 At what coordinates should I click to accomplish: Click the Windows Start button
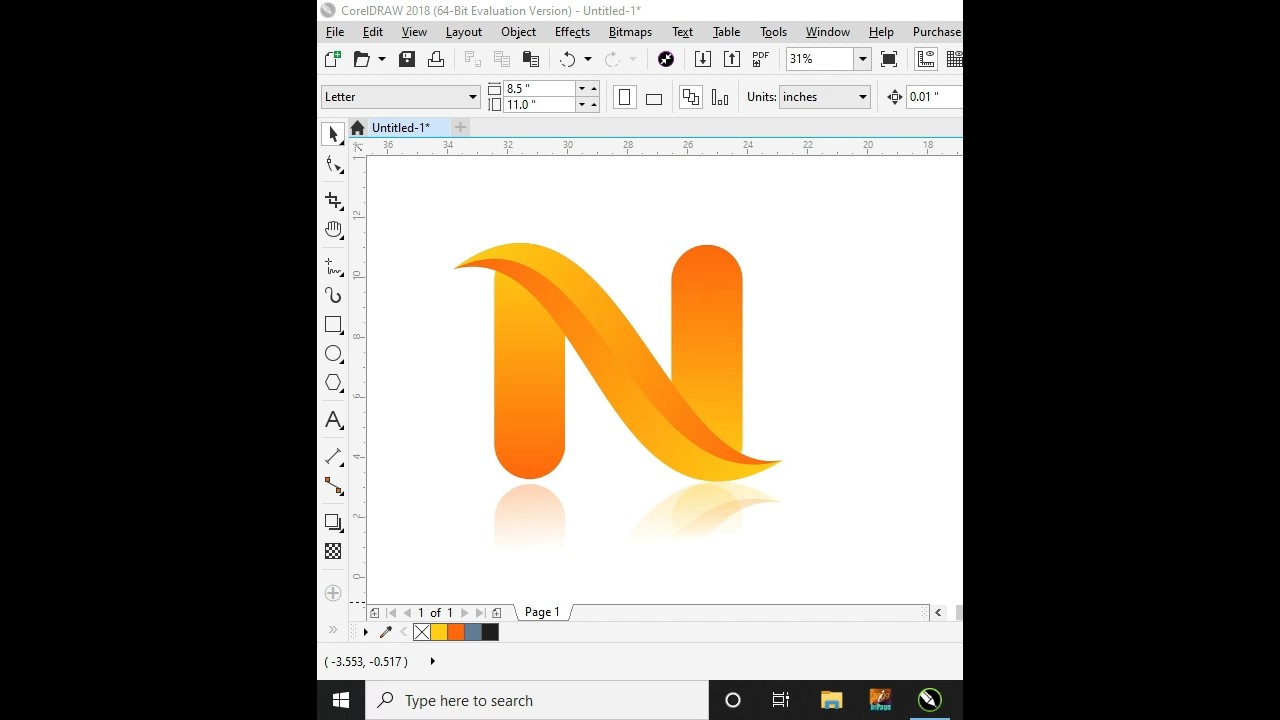pyautogui.click(x=341, y=701)
